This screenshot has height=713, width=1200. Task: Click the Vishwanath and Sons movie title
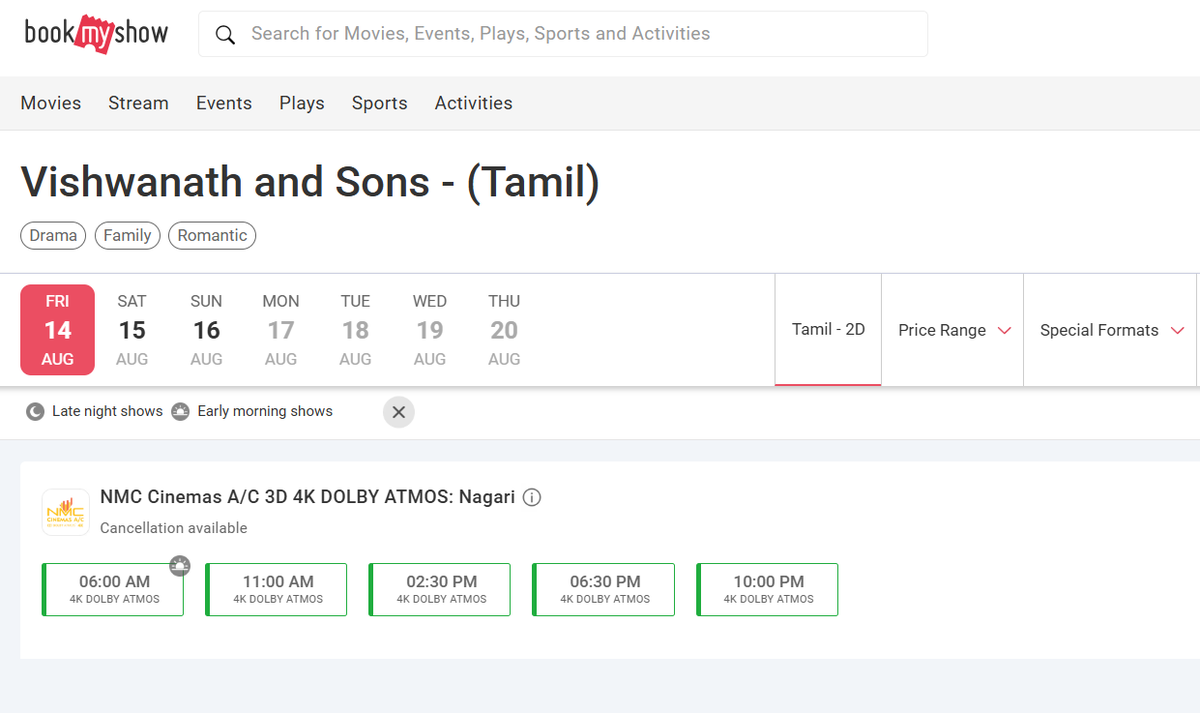[310, 182]
